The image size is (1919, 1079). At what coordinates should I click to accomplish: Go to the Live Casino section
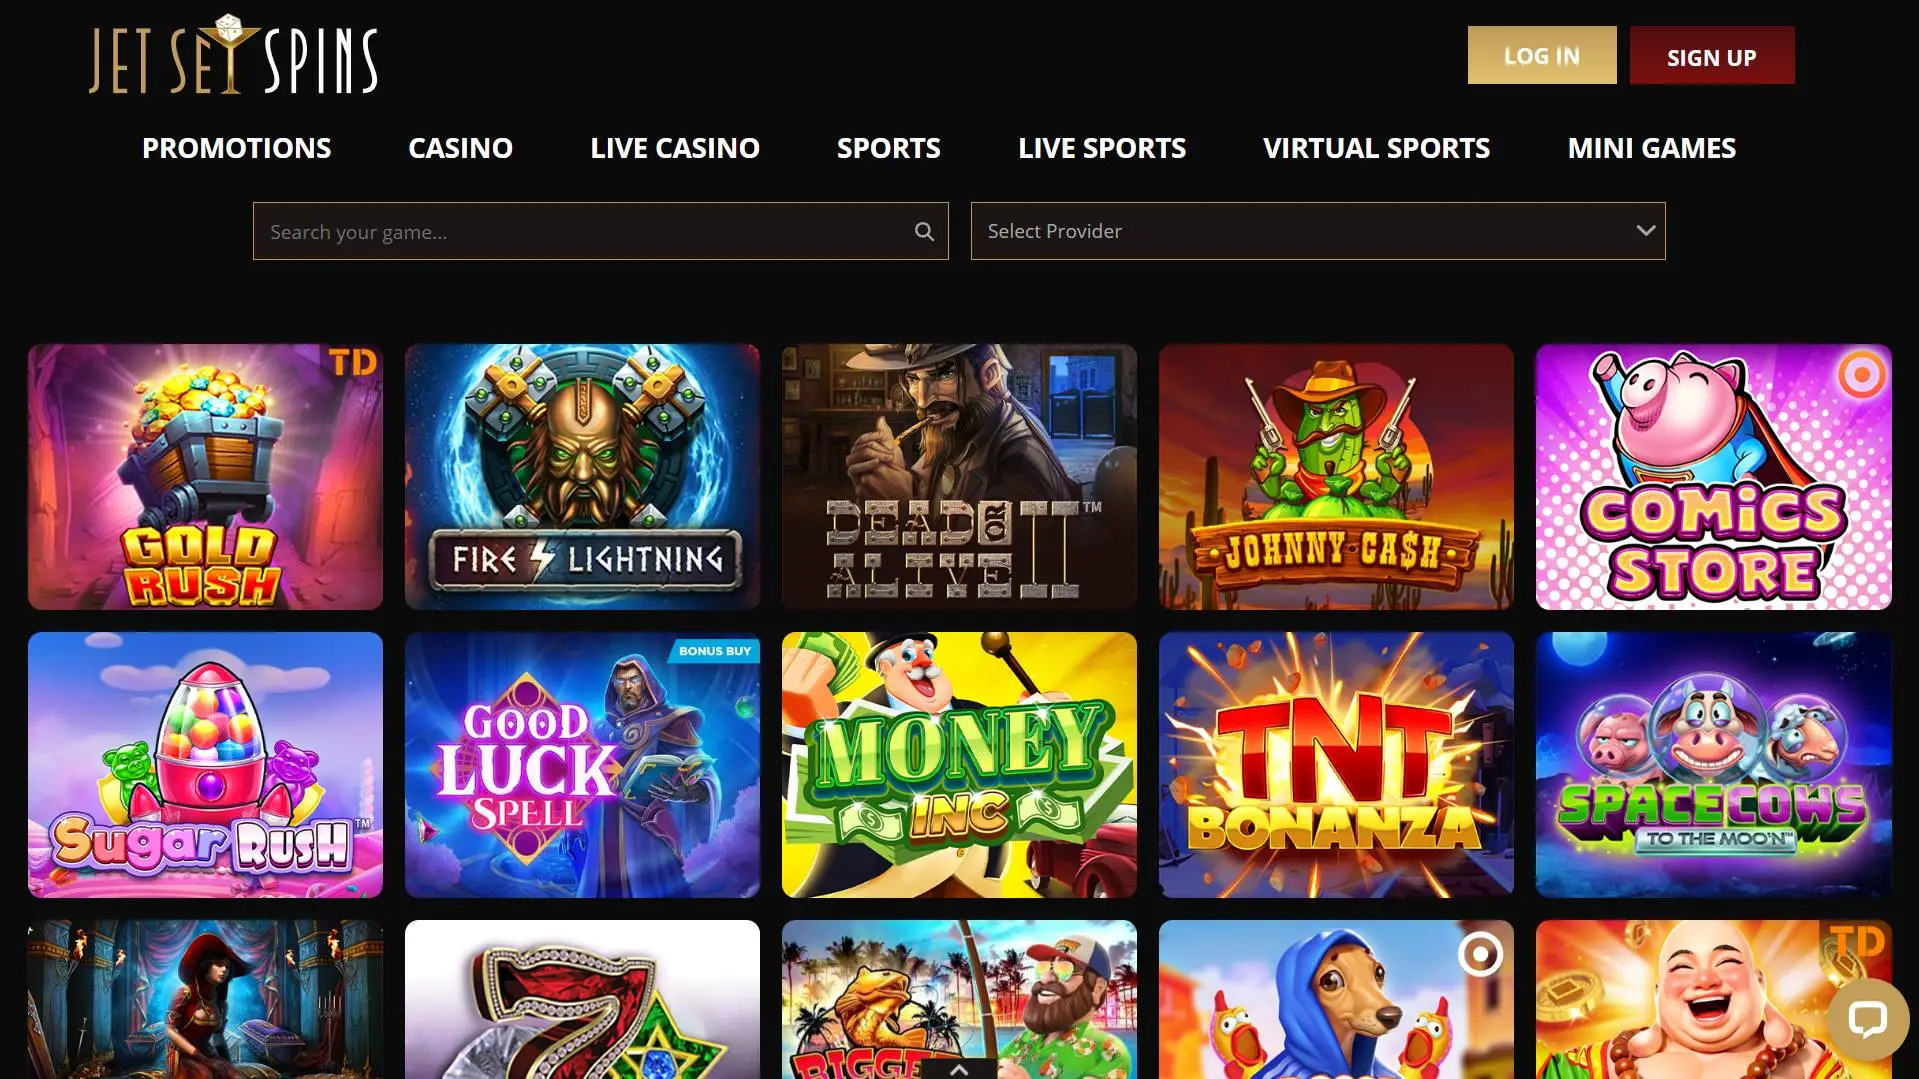coord(674,148)
